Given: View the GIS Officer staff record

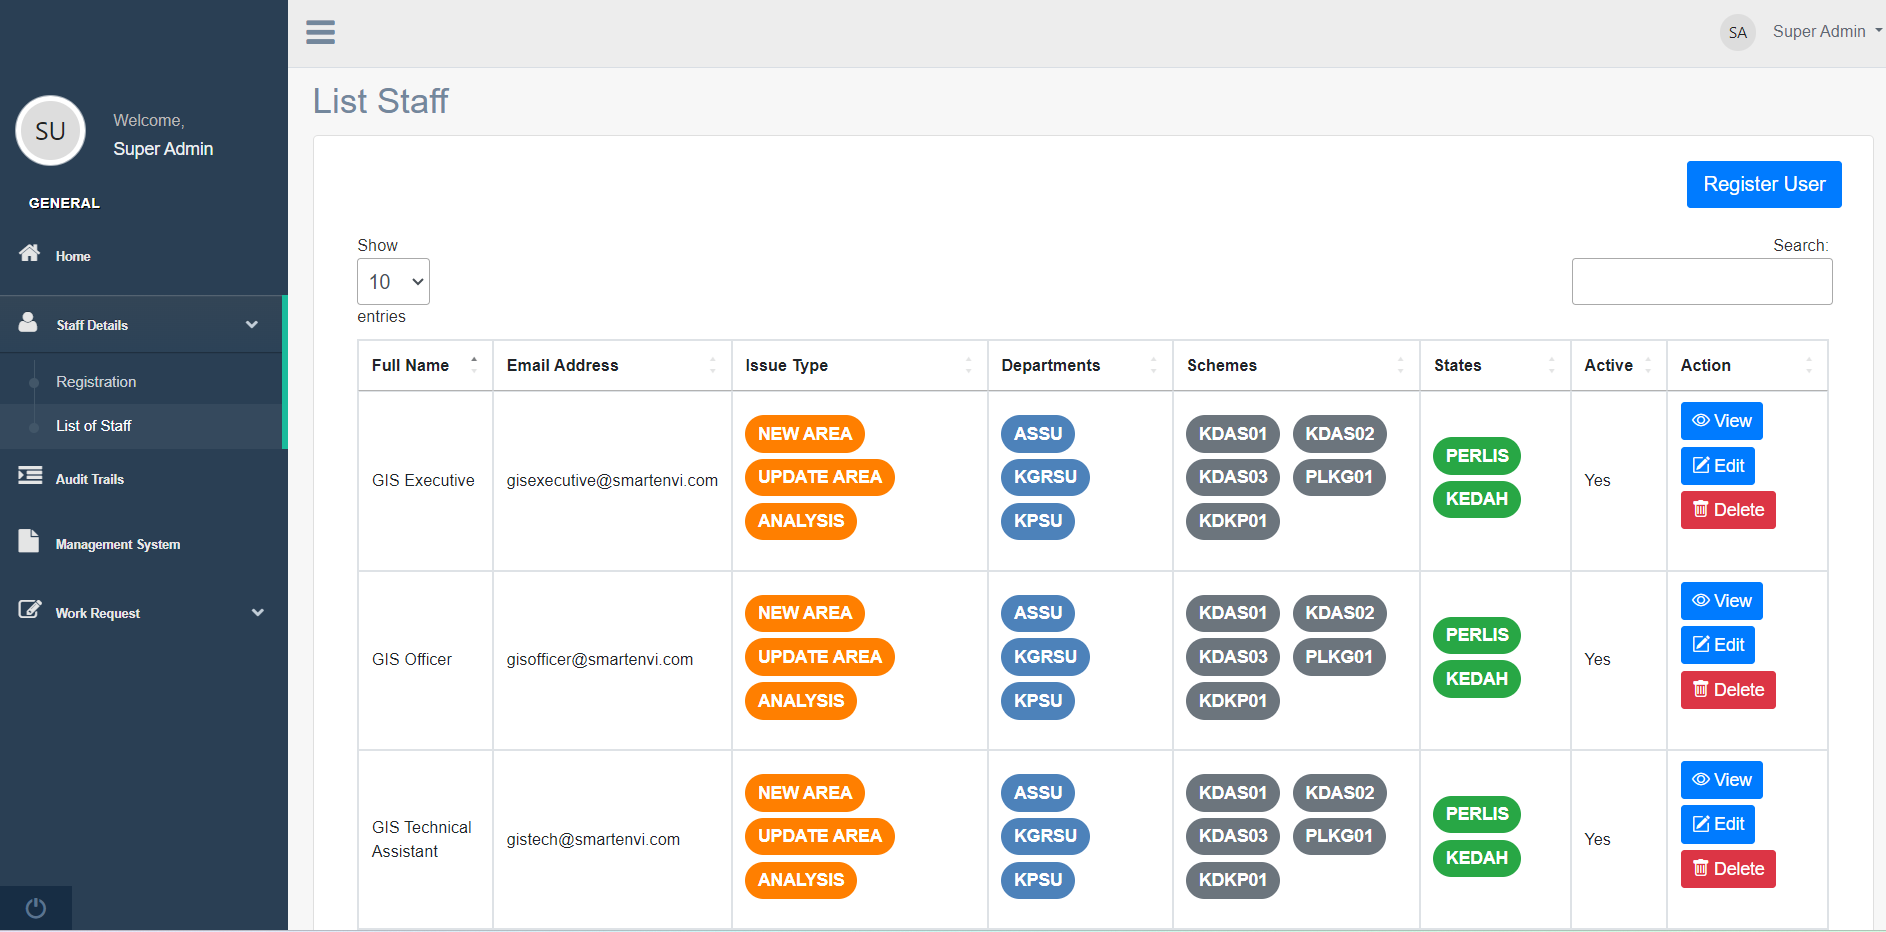Looking at the screenshot, I should pos(1721,601).
